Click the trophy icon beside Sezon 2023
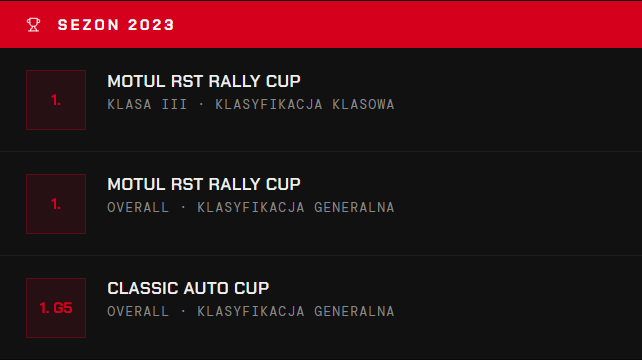The width and height of the screenshot is (642, 360). tap(34, 25)
